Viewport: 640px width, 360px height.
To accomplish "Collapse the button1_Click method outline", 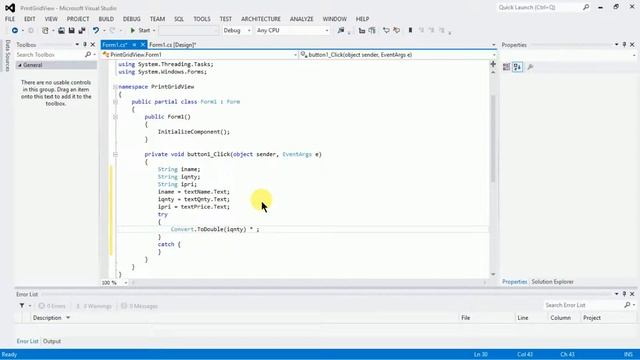I will (x=115, y=154).
